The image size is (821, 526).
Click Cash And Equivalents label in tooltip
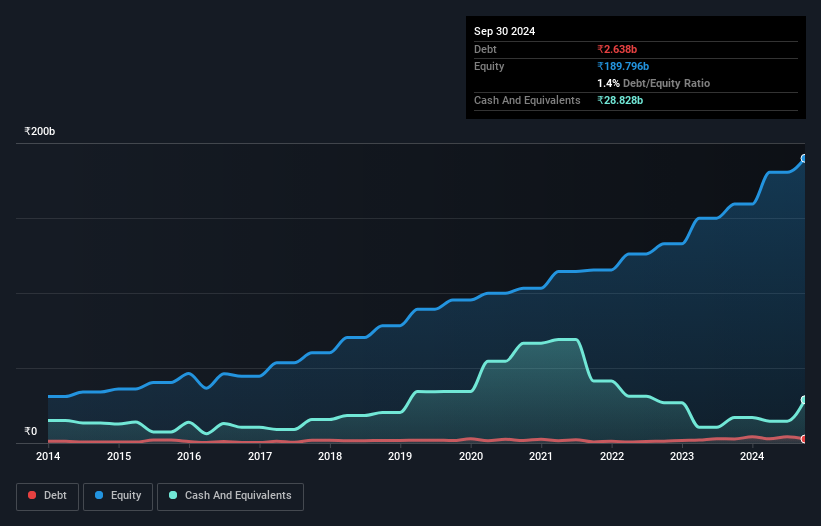pos(527,100)
